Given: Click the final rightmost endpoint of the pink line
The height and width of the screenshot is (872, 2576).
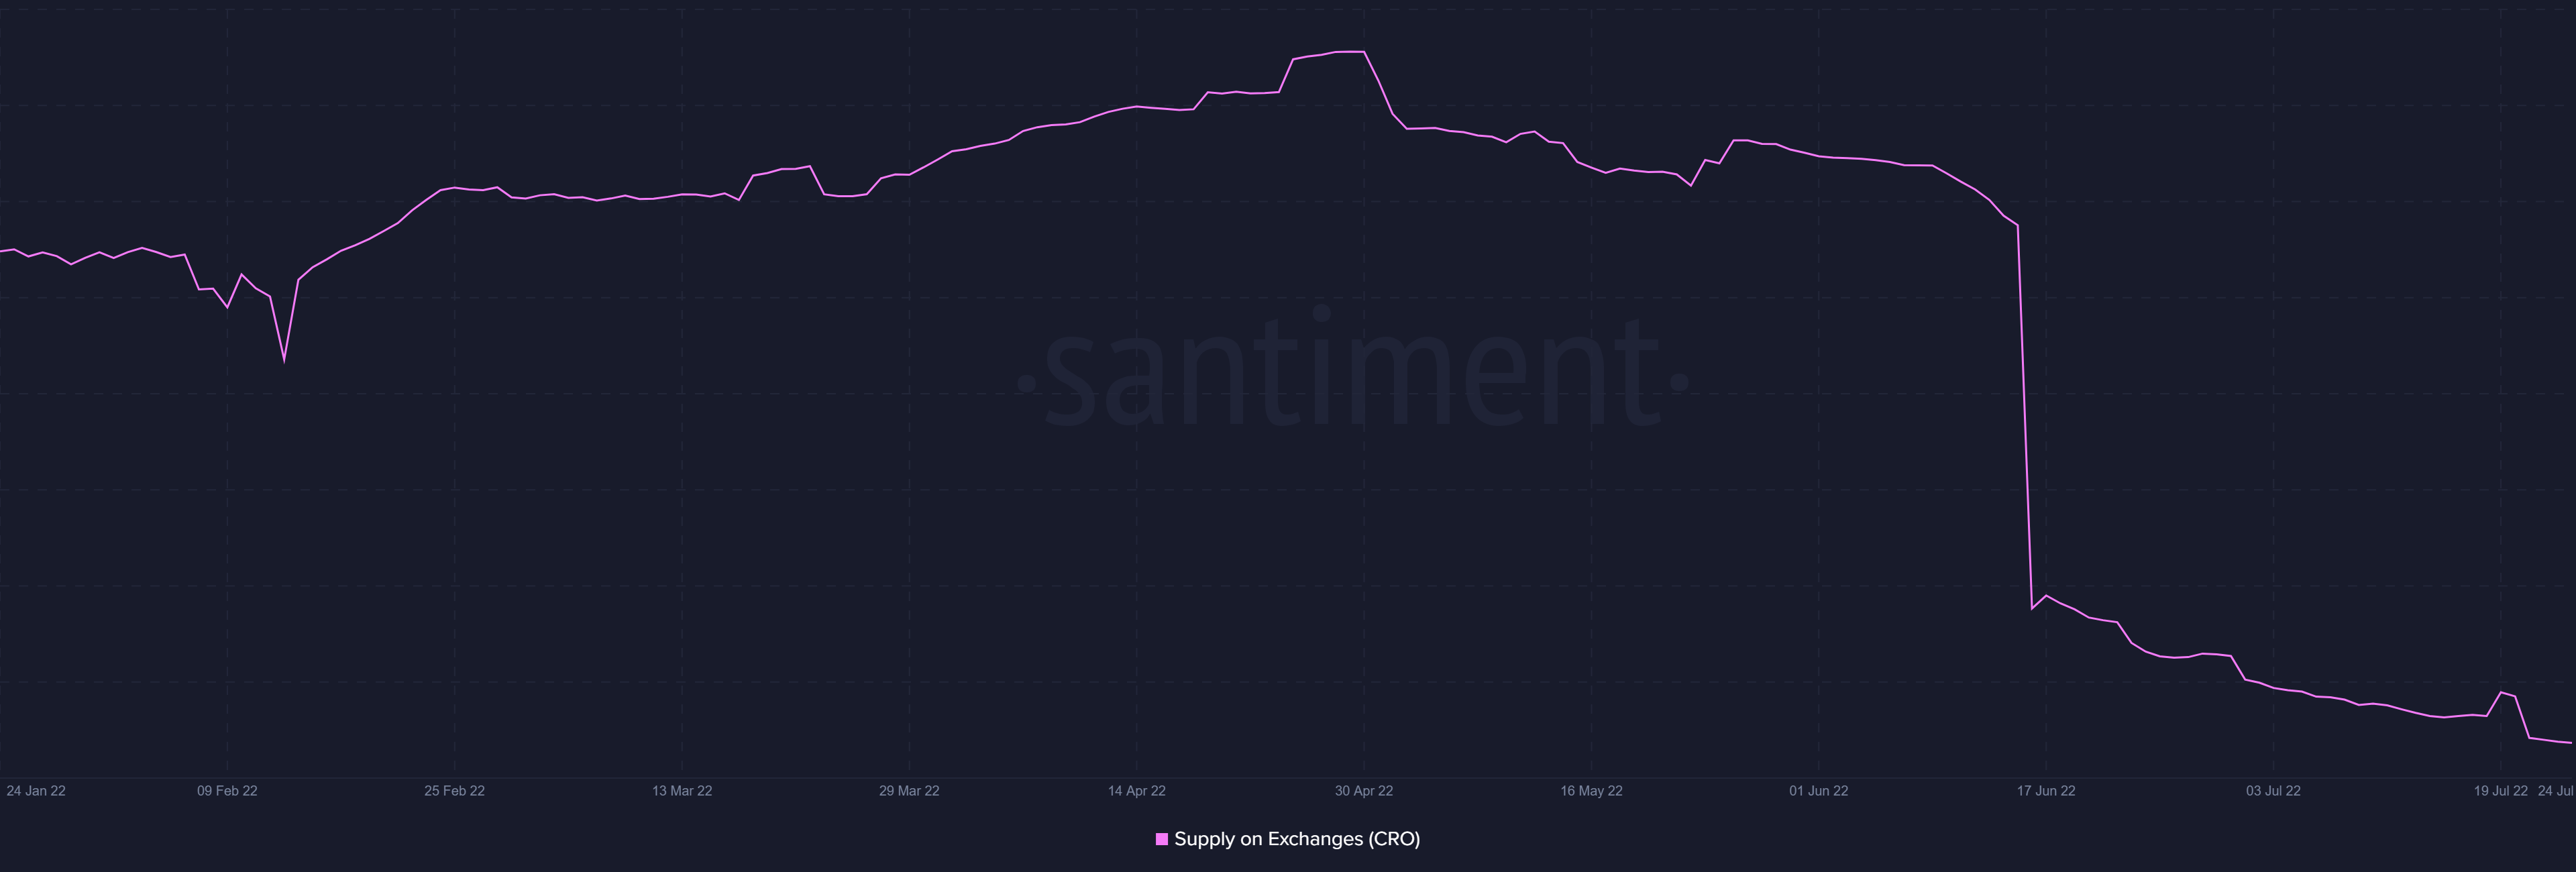Looking at the screenshot, I should (2570, 743).
